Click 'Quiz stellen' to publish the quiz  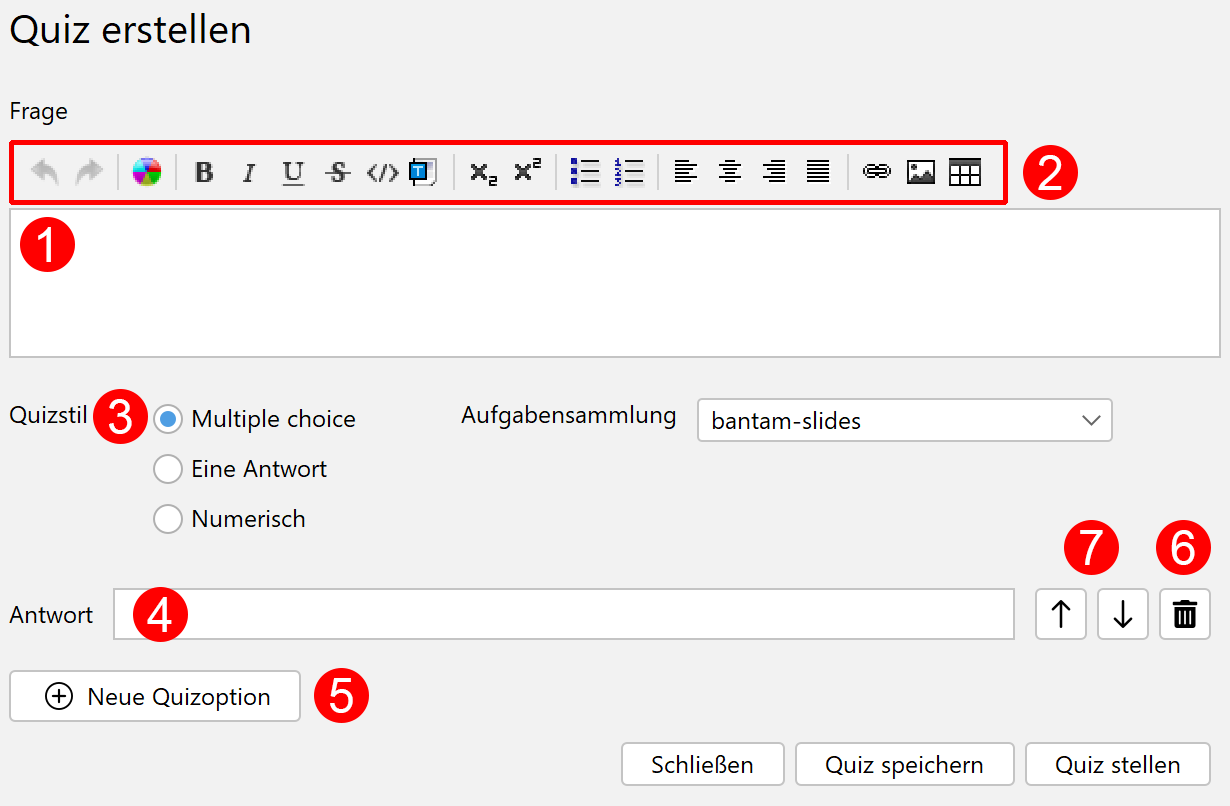(1117, 764)
